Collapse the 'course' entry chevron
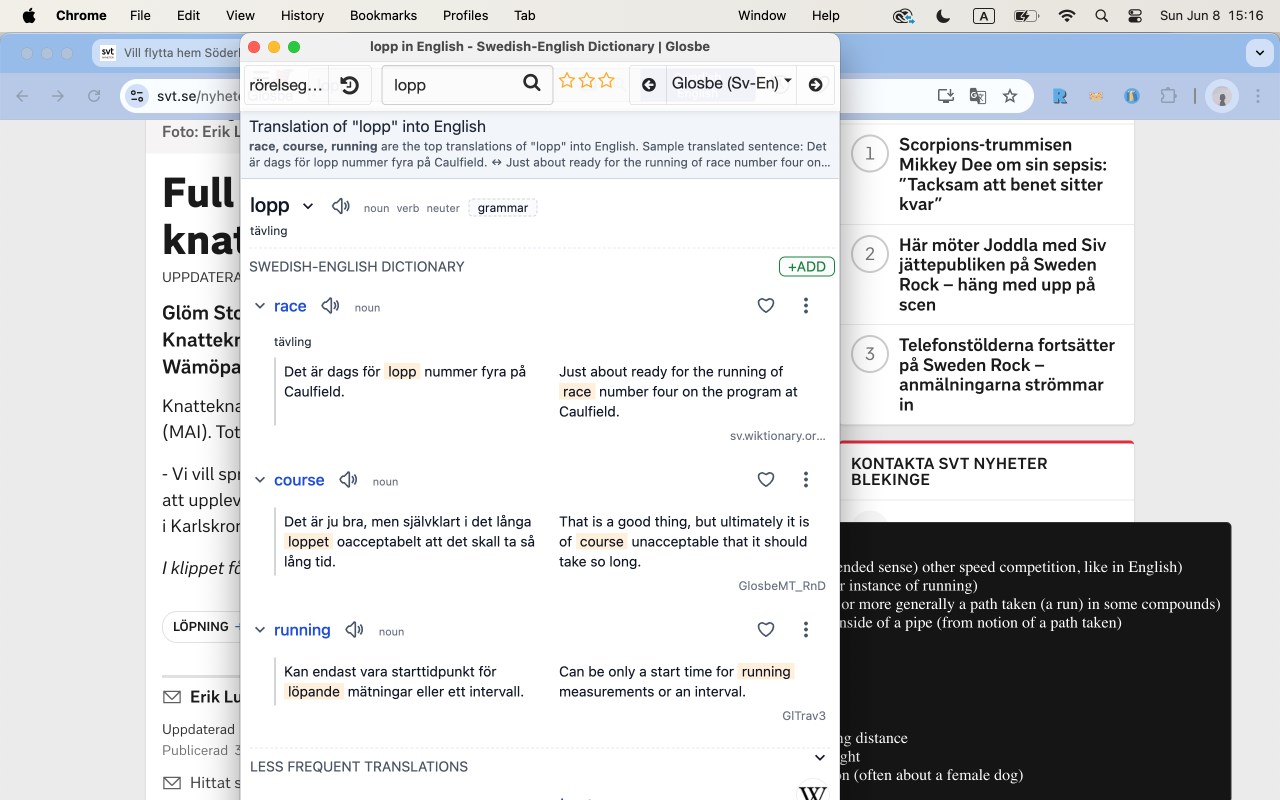Screen dimensions: 1280x800 coord(260,480)
